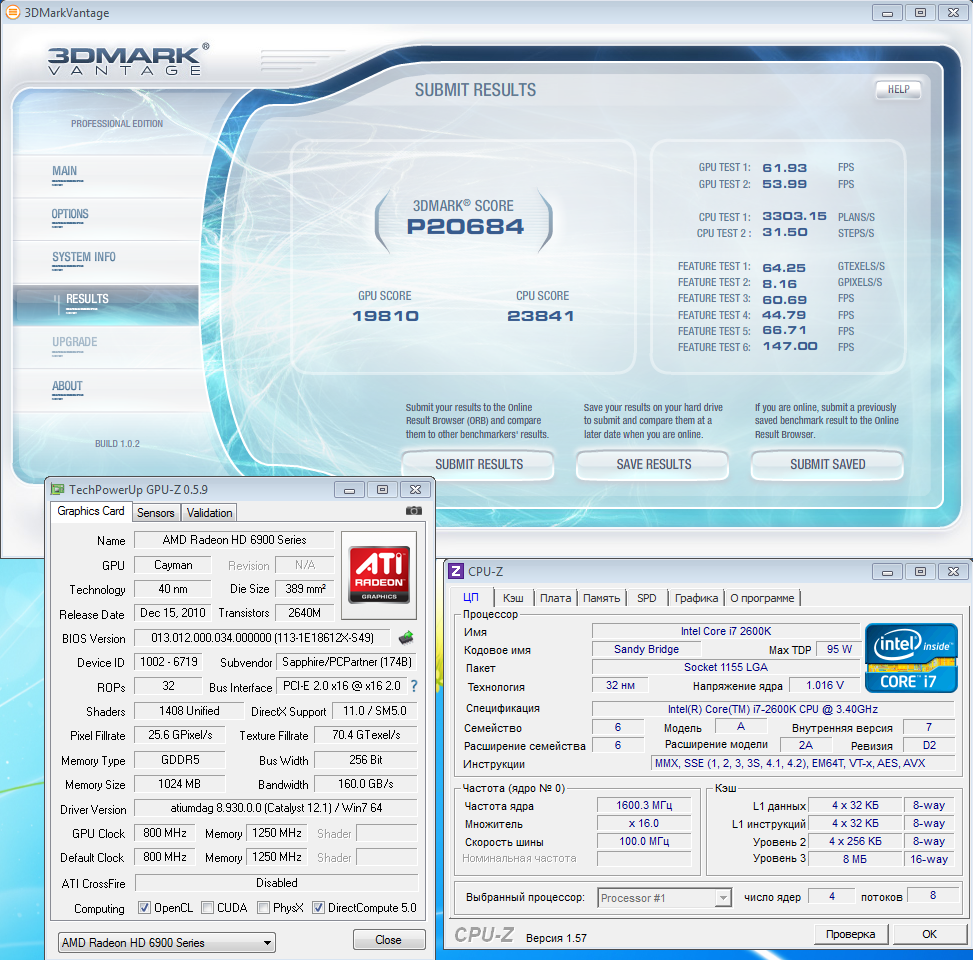
Task: Click the Intel Core i7 logo in CPU-Z
Action: tap(911, 658)
